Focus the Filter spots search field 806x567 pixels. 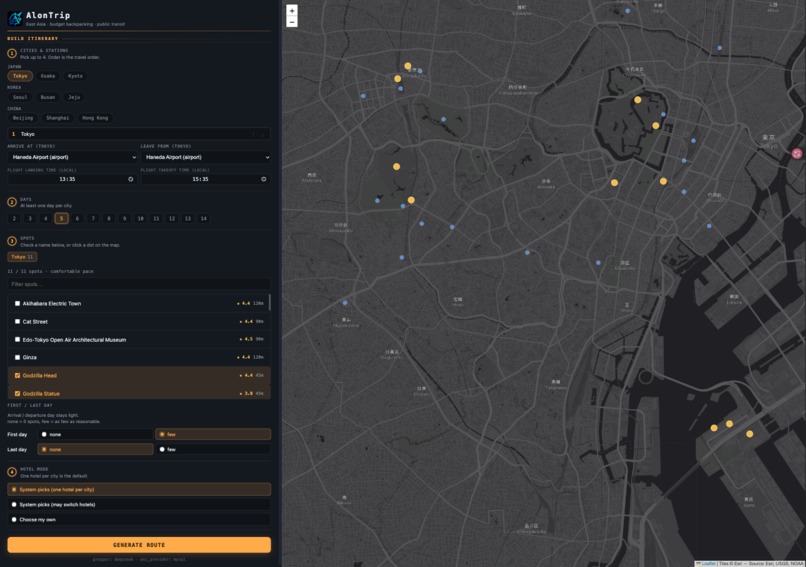click(x=139, y=284)
